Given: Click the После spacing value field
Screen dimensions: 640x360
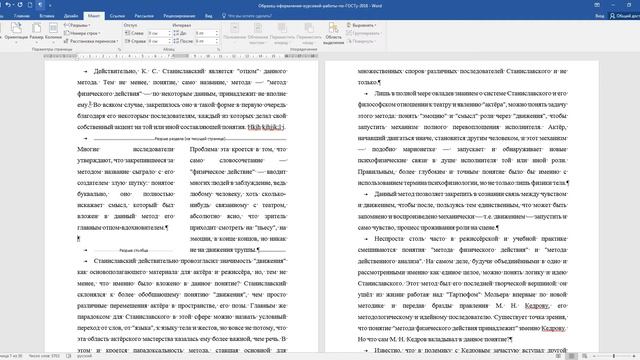Looking at the screenshot, I should tap(204, 41).
